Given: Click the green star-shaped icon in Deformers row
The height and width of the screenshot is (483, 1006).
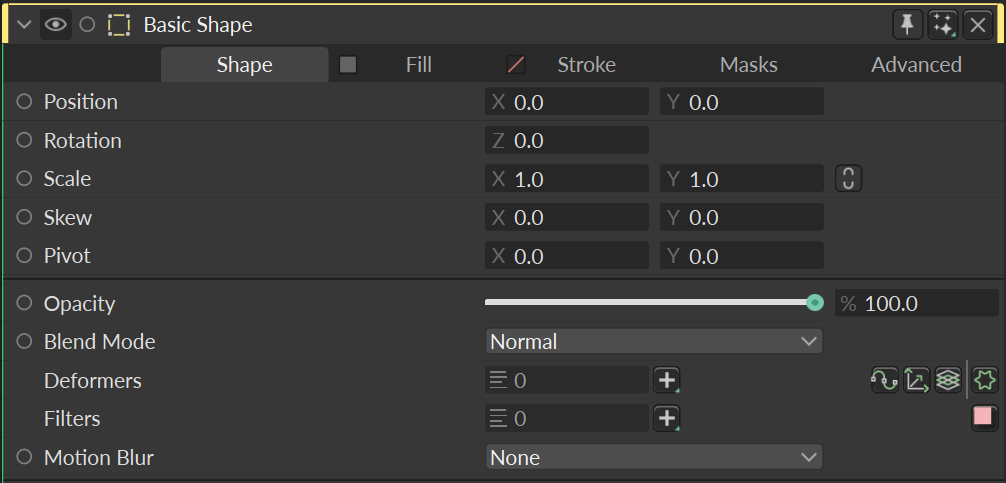Looking at the screenshot, I should [985, 380].
